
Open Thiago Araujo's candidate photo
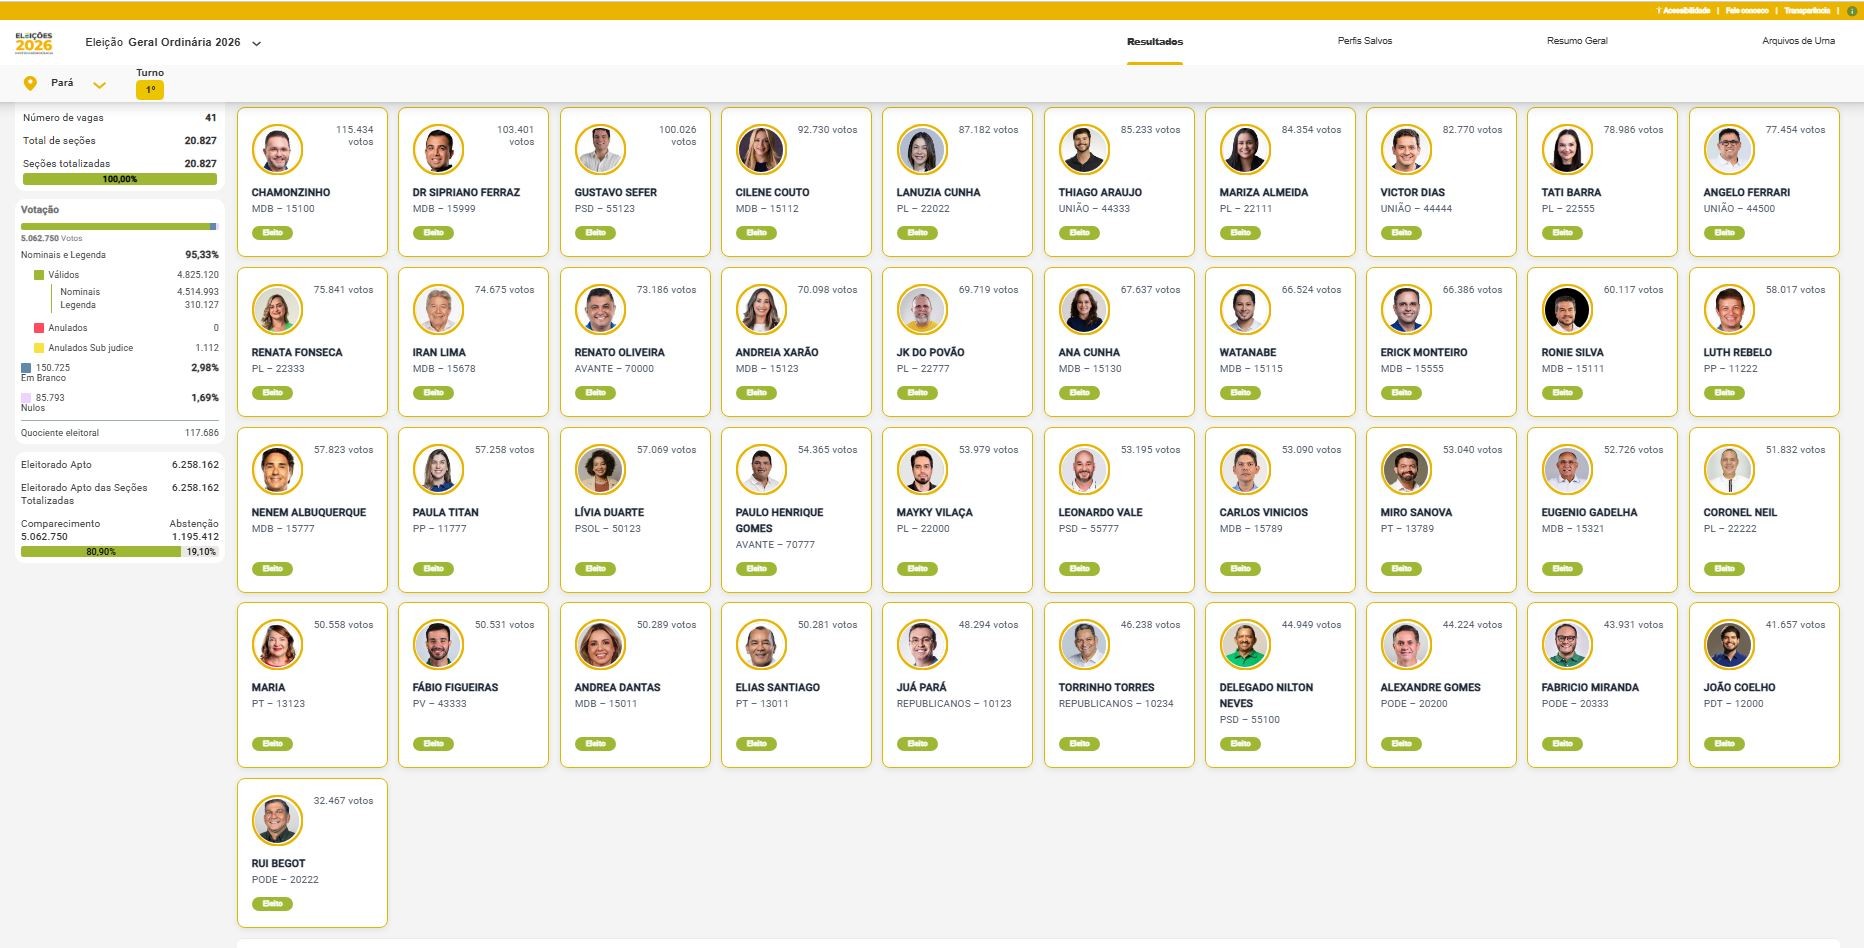[1084, 150]
